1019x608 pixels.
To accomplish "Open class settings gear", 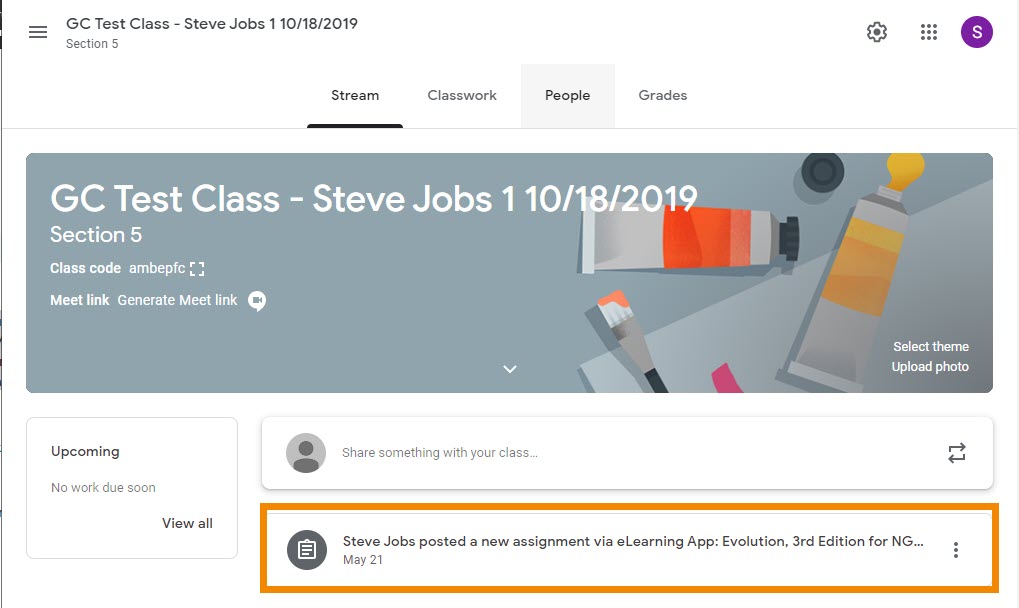I will [877, 32].
